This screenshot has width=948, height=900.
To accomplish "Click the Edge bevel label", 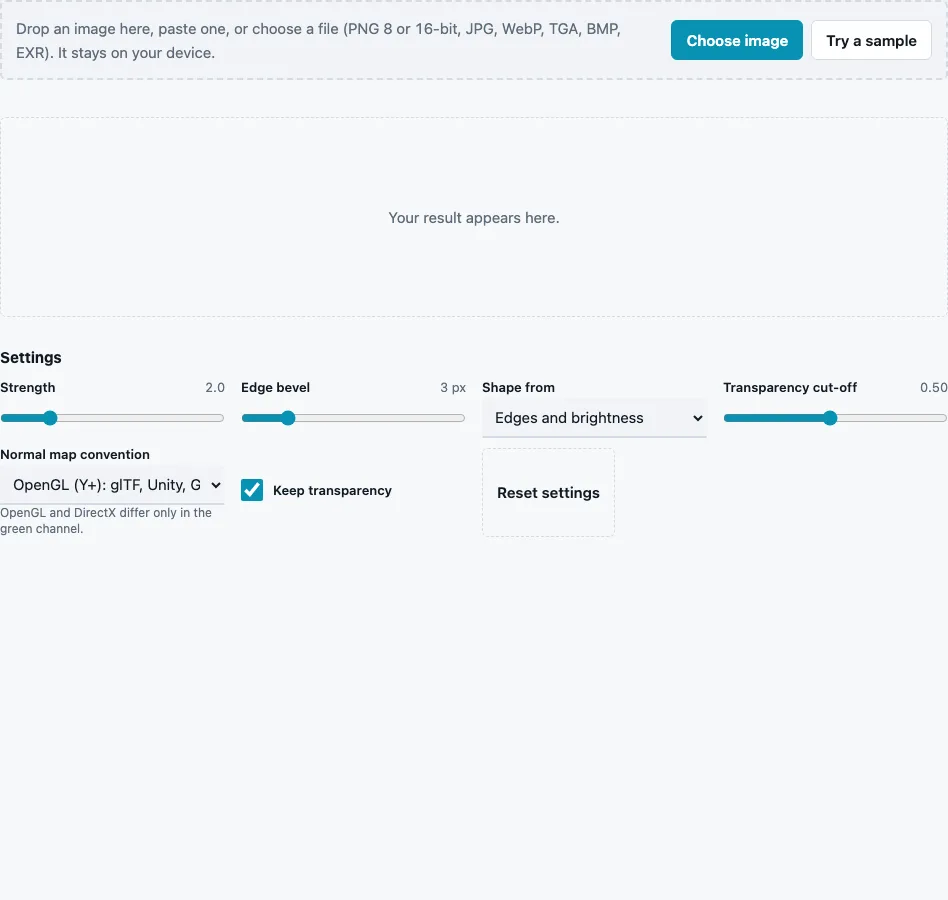I will (276, 387).
